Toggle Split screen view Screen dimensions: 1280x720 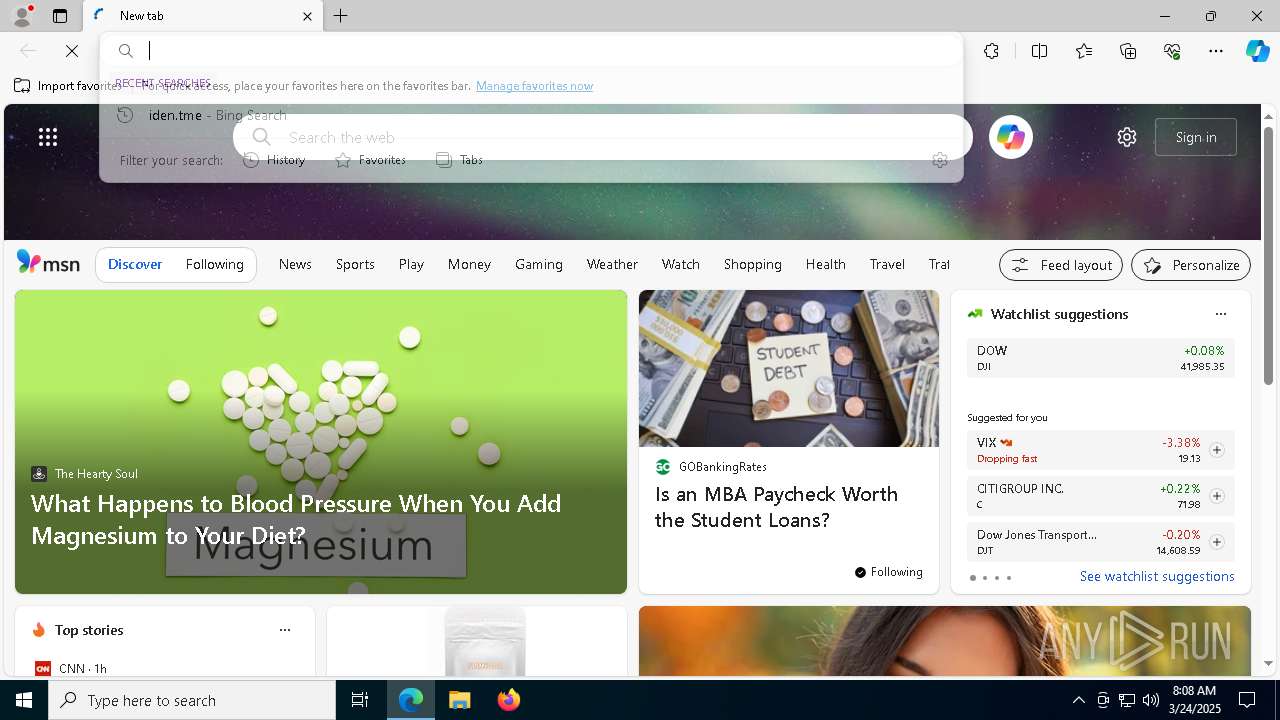[x=1039, y=51]
